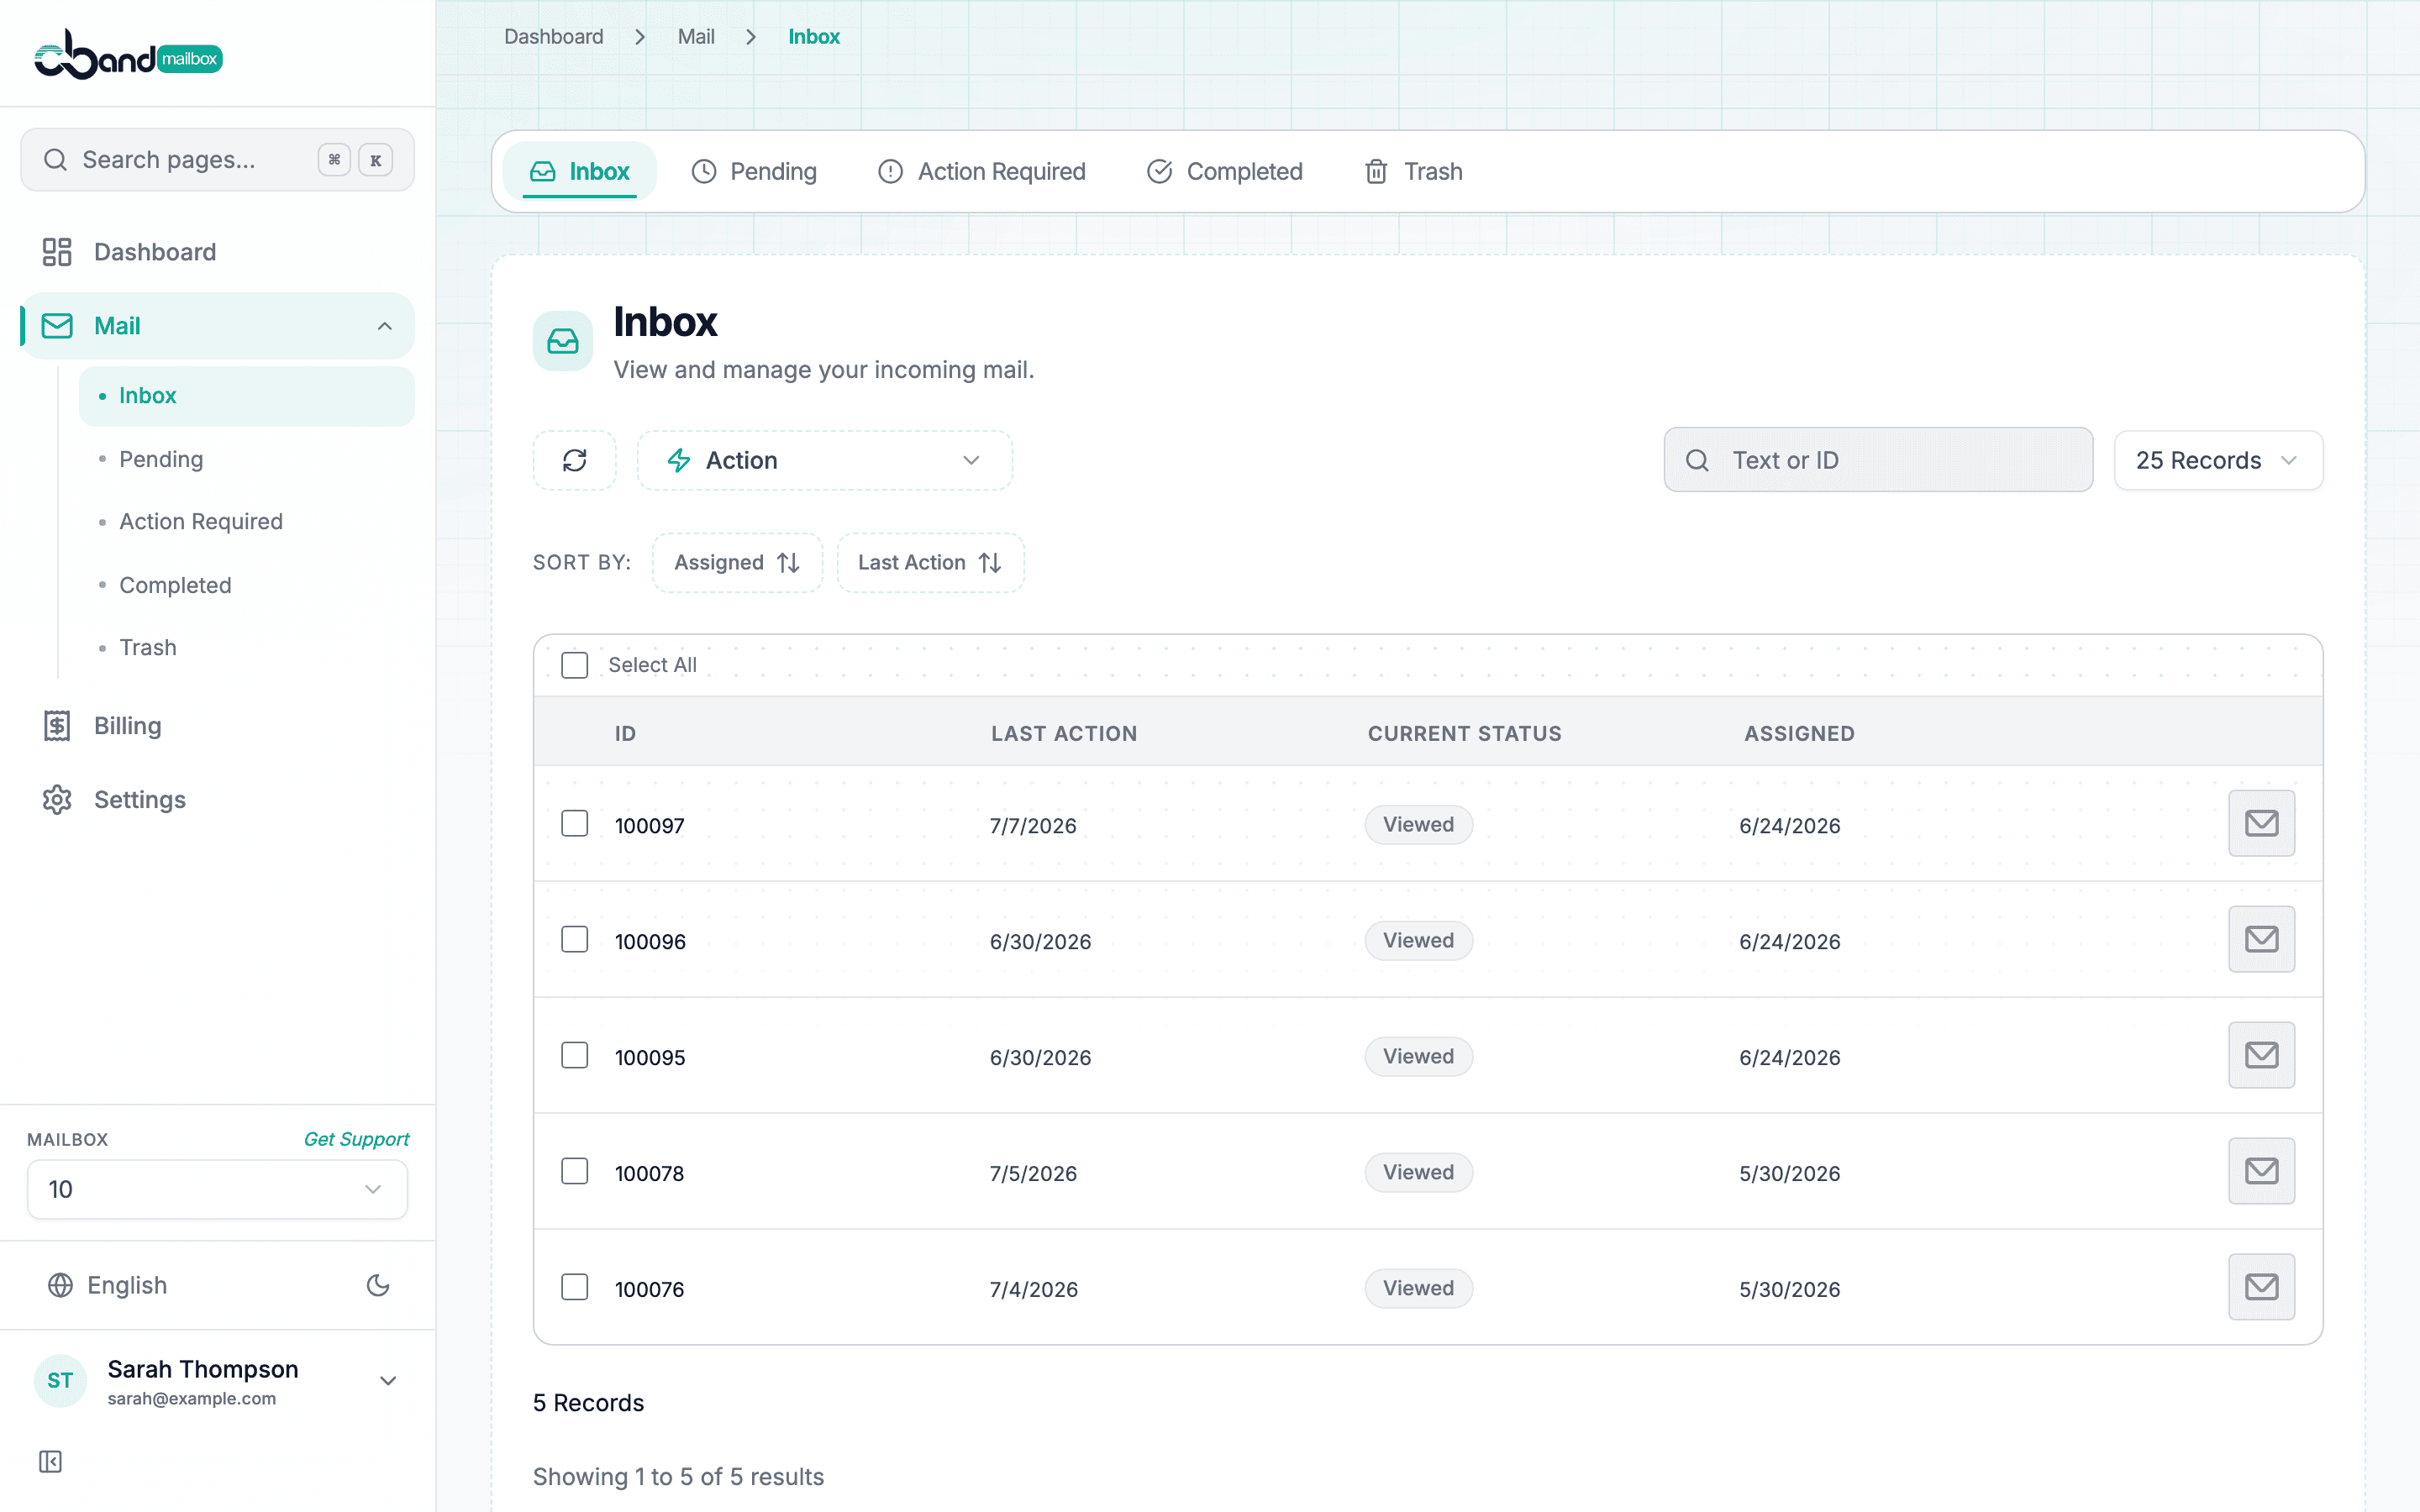Sort by Last Action
Image resolution: width=2420 pixels, height=1512 pixels.
930,563
